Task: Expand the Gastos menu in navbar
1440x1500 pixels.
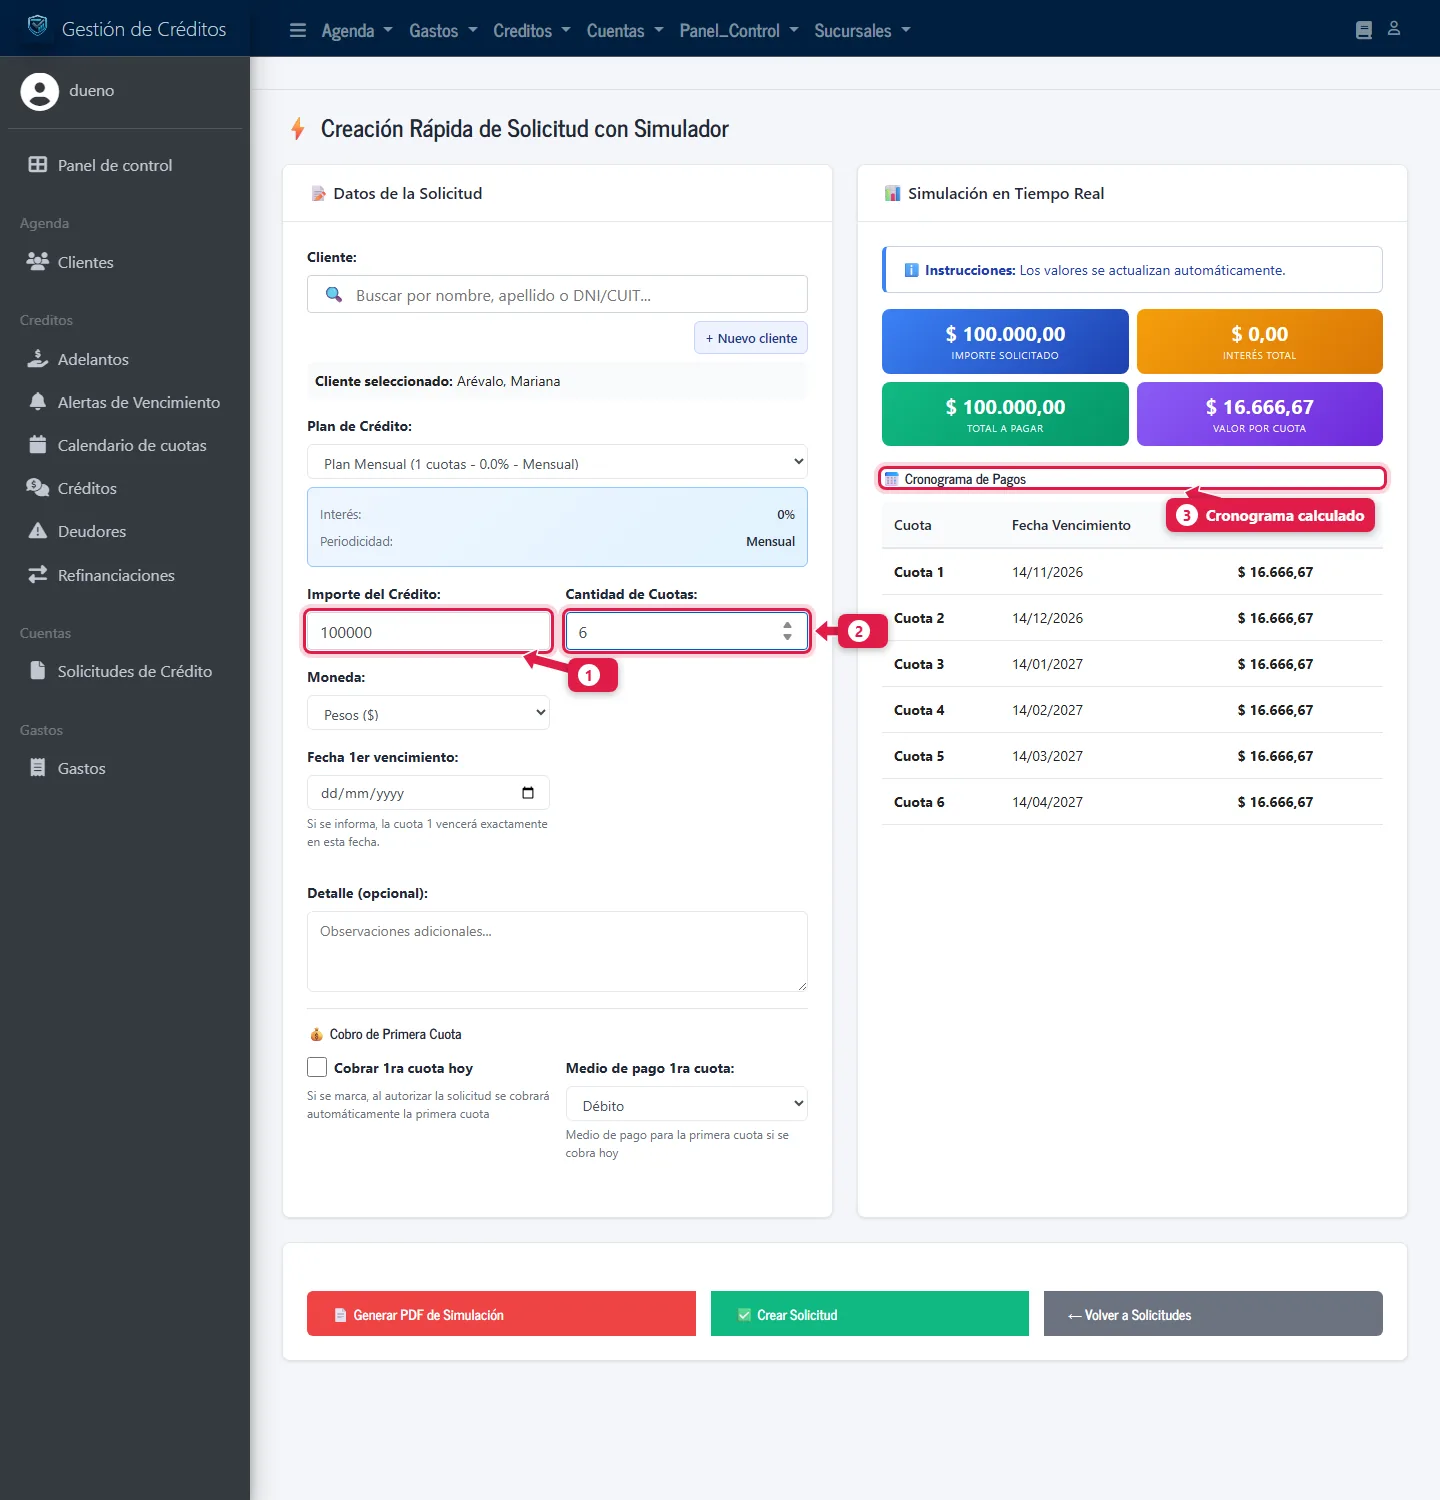Action: (443, 30)
